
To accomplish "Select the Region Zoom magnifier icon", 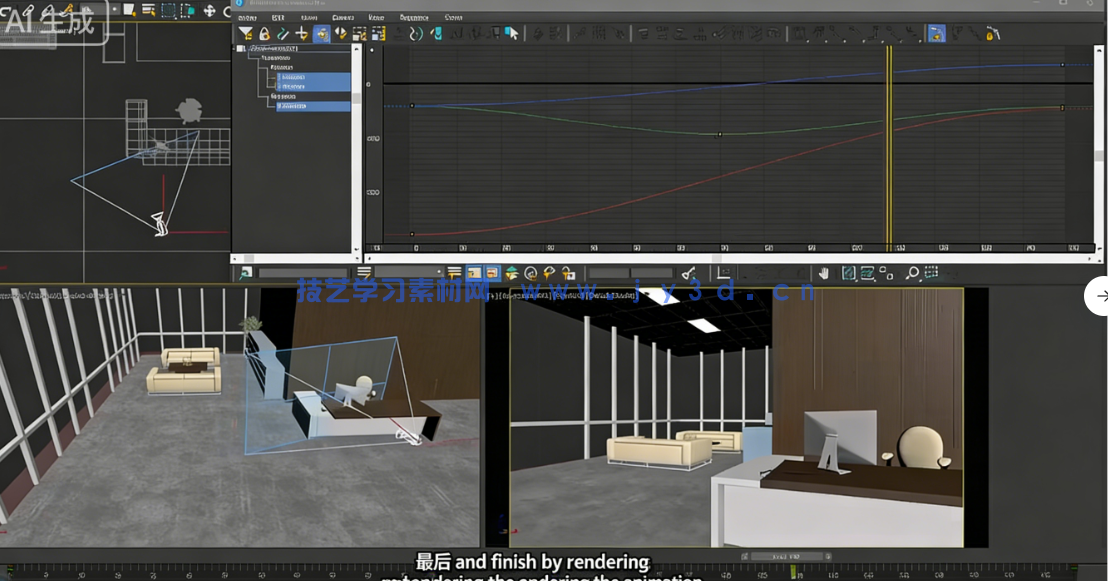I will coord(912,271).
